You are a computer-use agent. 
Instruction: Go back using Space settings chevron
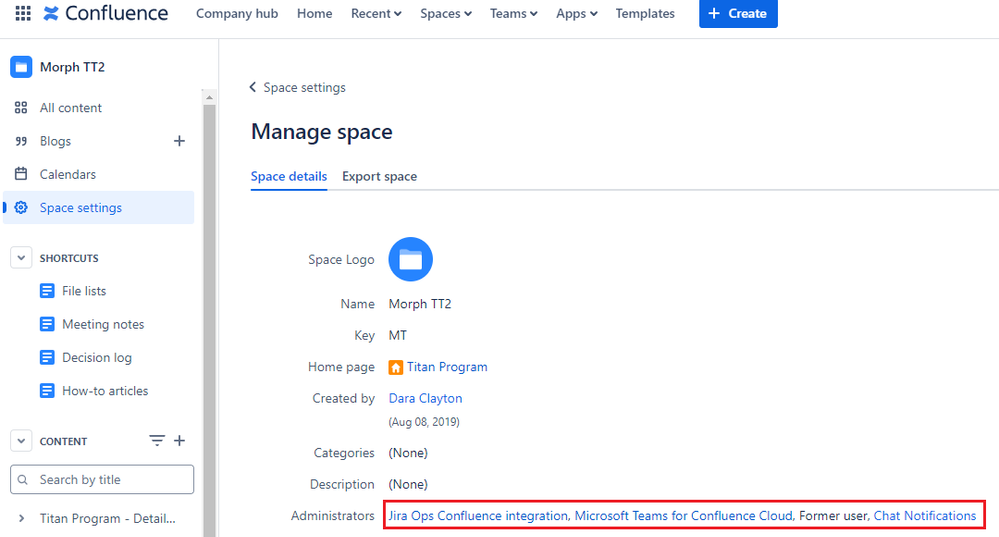point(253,87)
